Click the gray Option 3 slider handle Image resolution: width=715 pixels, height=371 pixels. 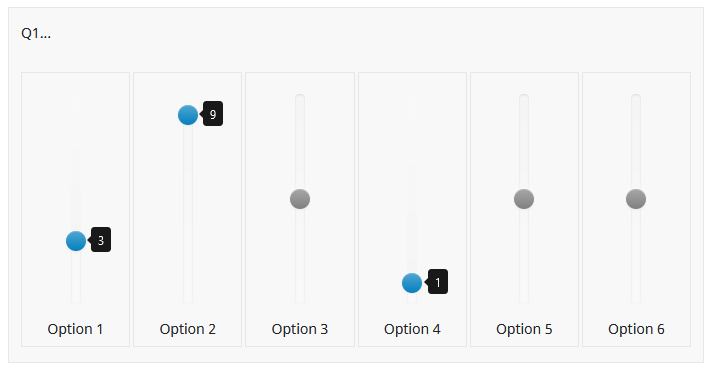coord(300,199)
